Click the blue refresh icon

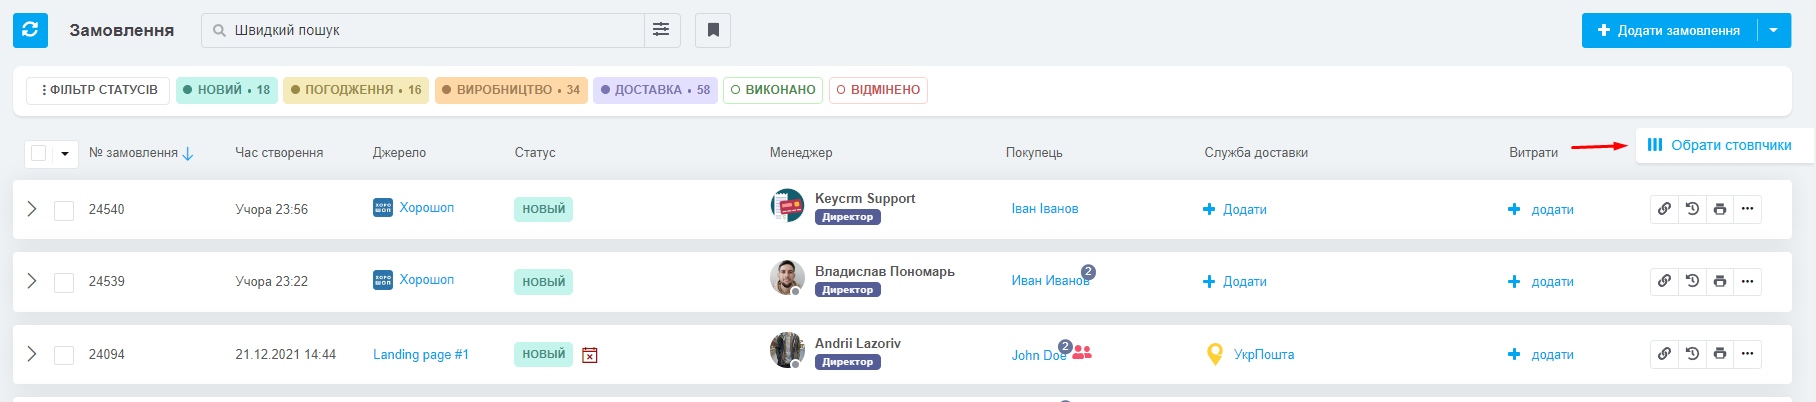tap(30, 30)
